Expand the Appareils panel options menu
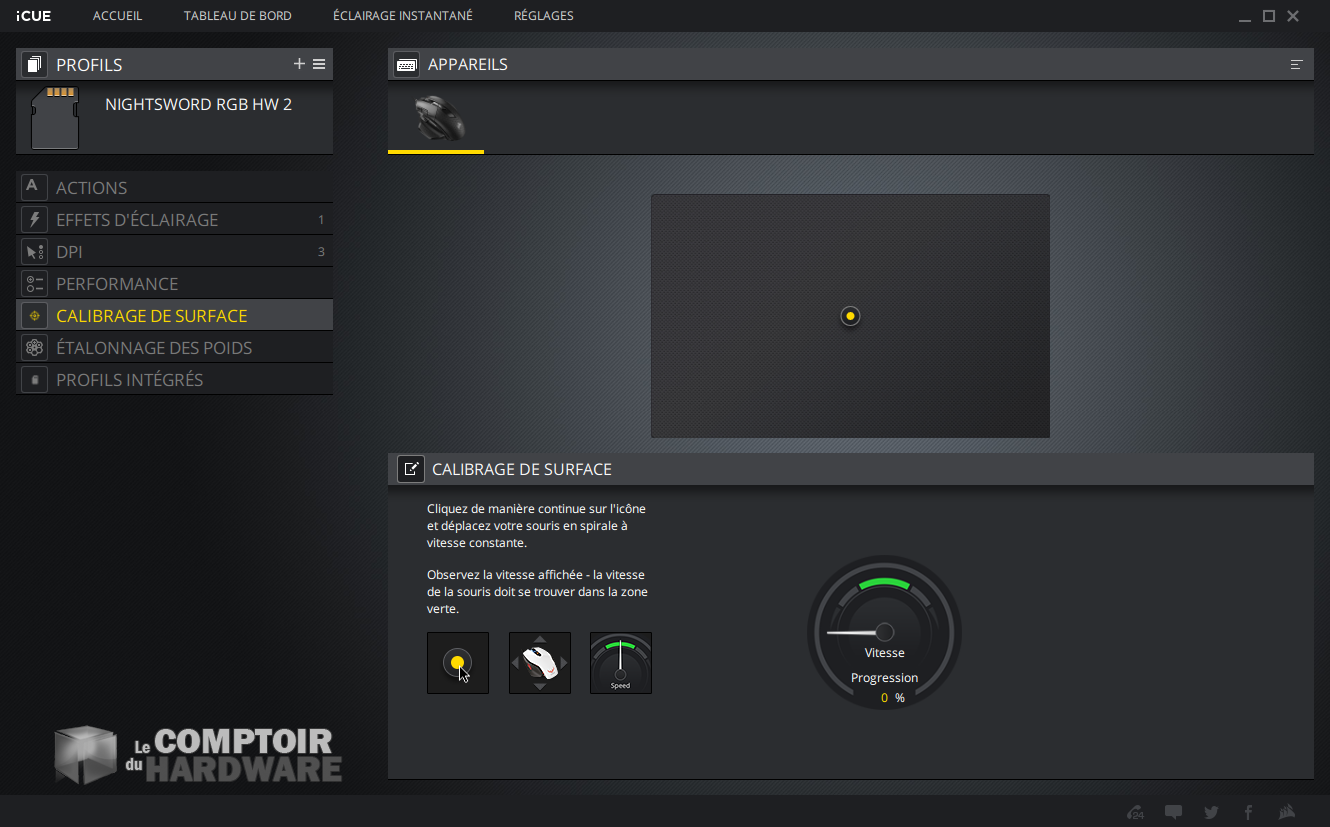This screenshot has width=1330, height=827. [1296, 65]
